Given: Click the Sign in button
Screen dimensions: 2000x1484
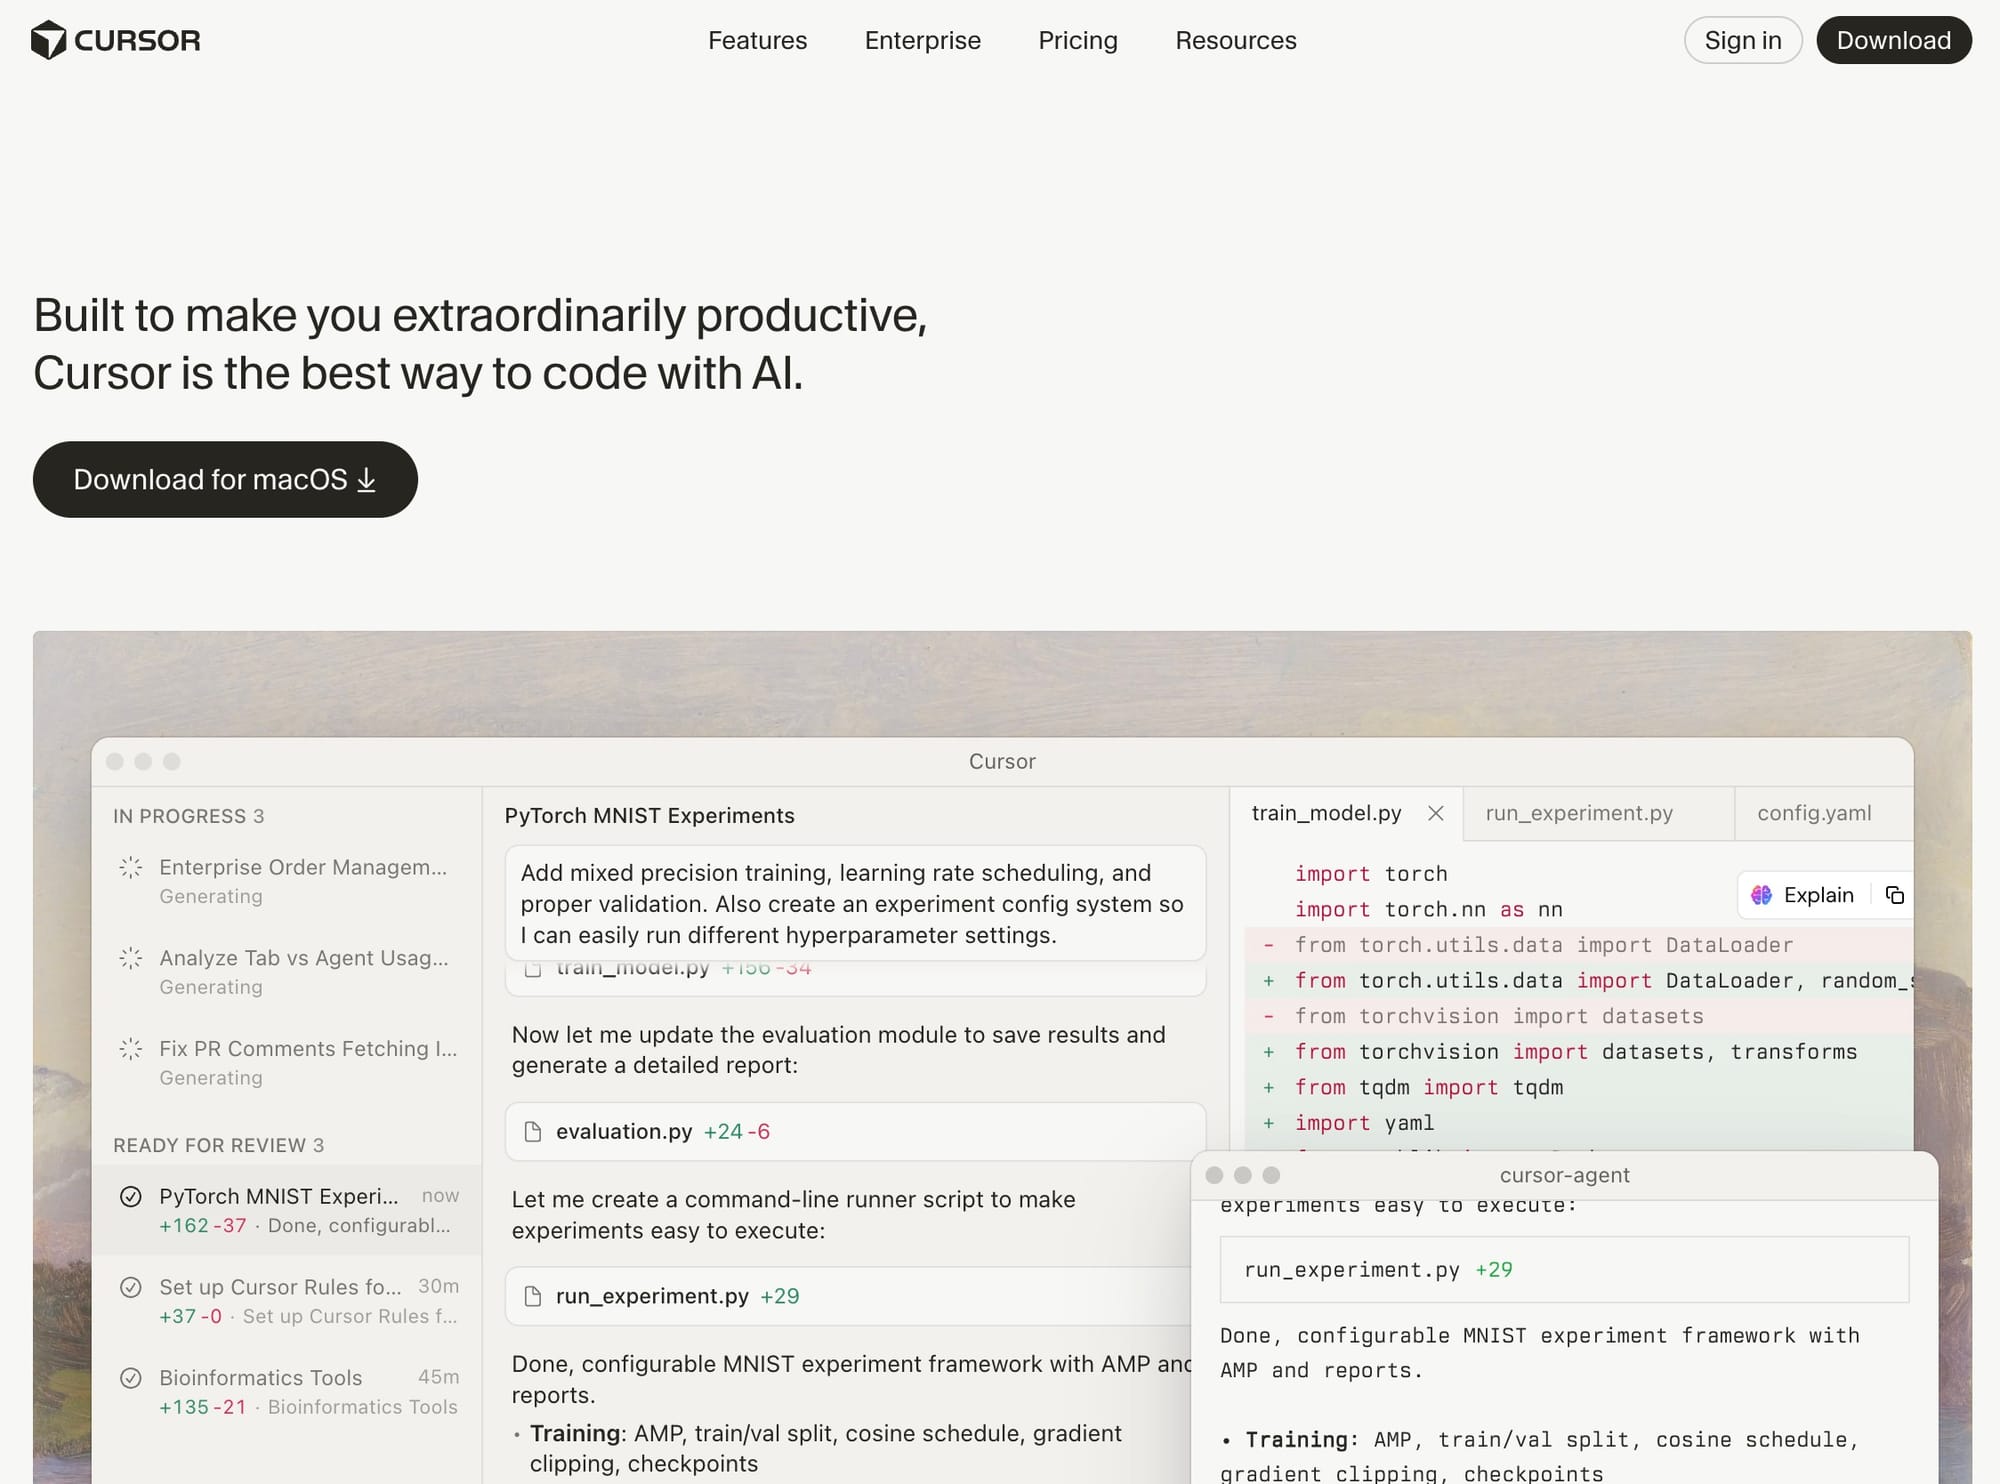Looking at the screenshot, I should (x=1742, y=40).
